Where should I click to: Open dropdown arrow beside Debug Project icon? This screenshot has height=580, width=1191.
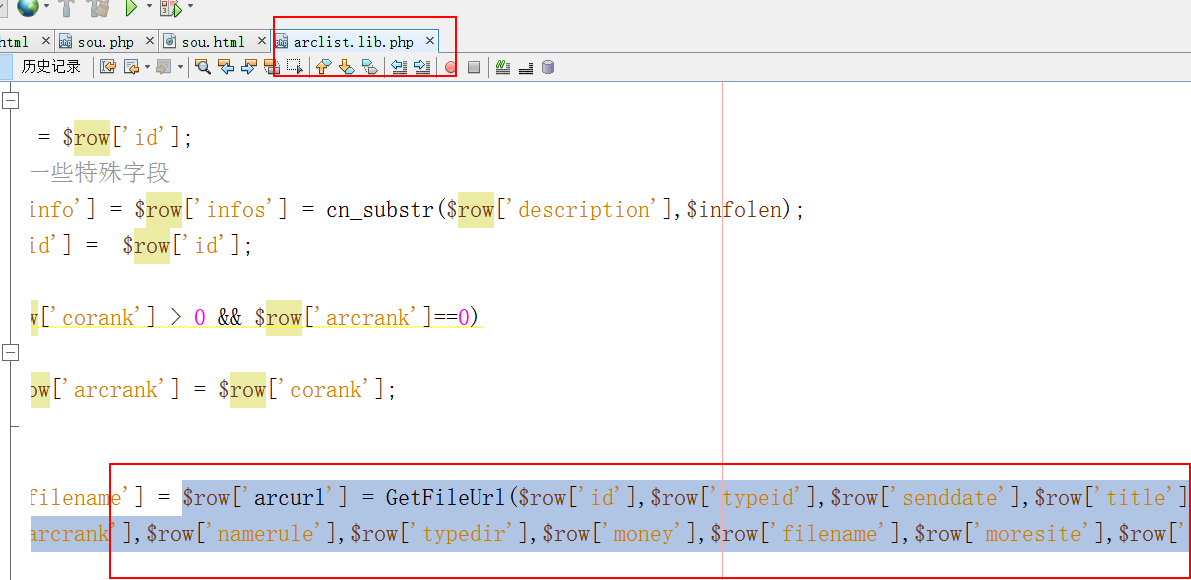pos(190,7)
